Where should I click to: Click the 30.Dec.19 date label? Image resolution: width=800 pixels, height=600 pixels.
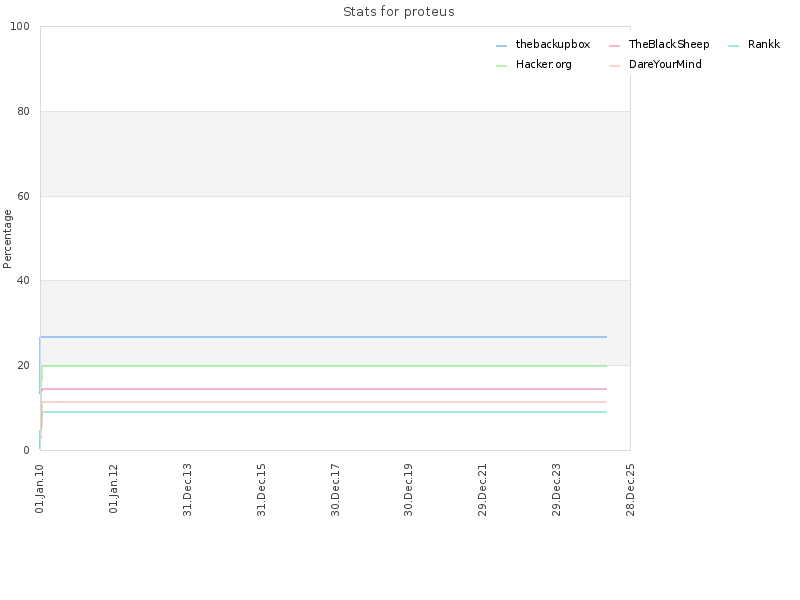tap(408, 489)
